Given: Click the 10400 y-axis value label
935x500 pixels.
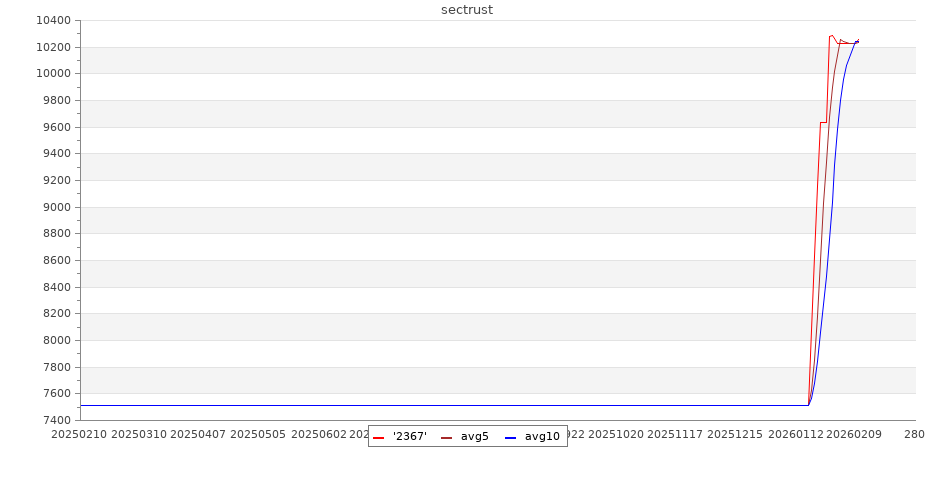Looking at the screenshot, I should (52, 21).
